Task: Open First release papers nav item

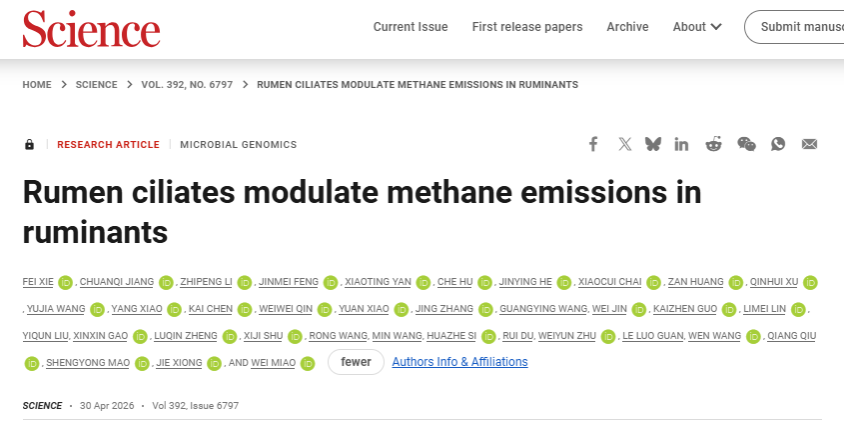Action: point(527,27)
